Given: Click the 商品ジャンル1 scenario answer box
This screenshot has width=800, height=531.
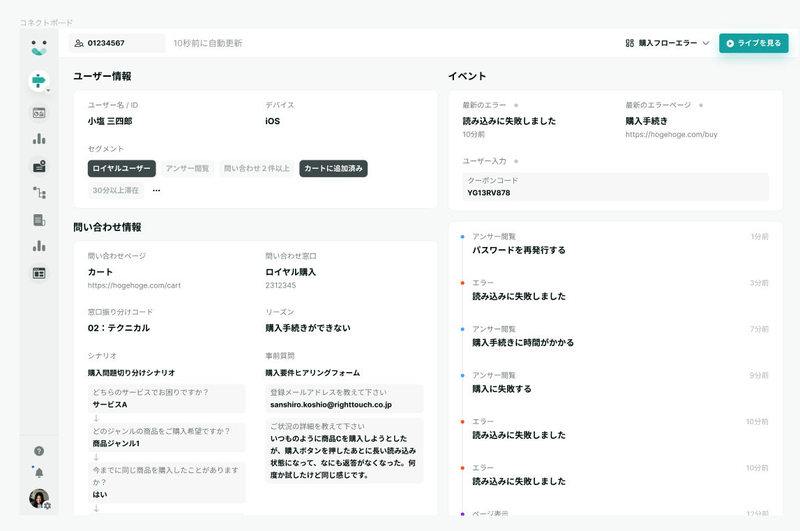Looking at the screenshot, I should click(166, 437).
